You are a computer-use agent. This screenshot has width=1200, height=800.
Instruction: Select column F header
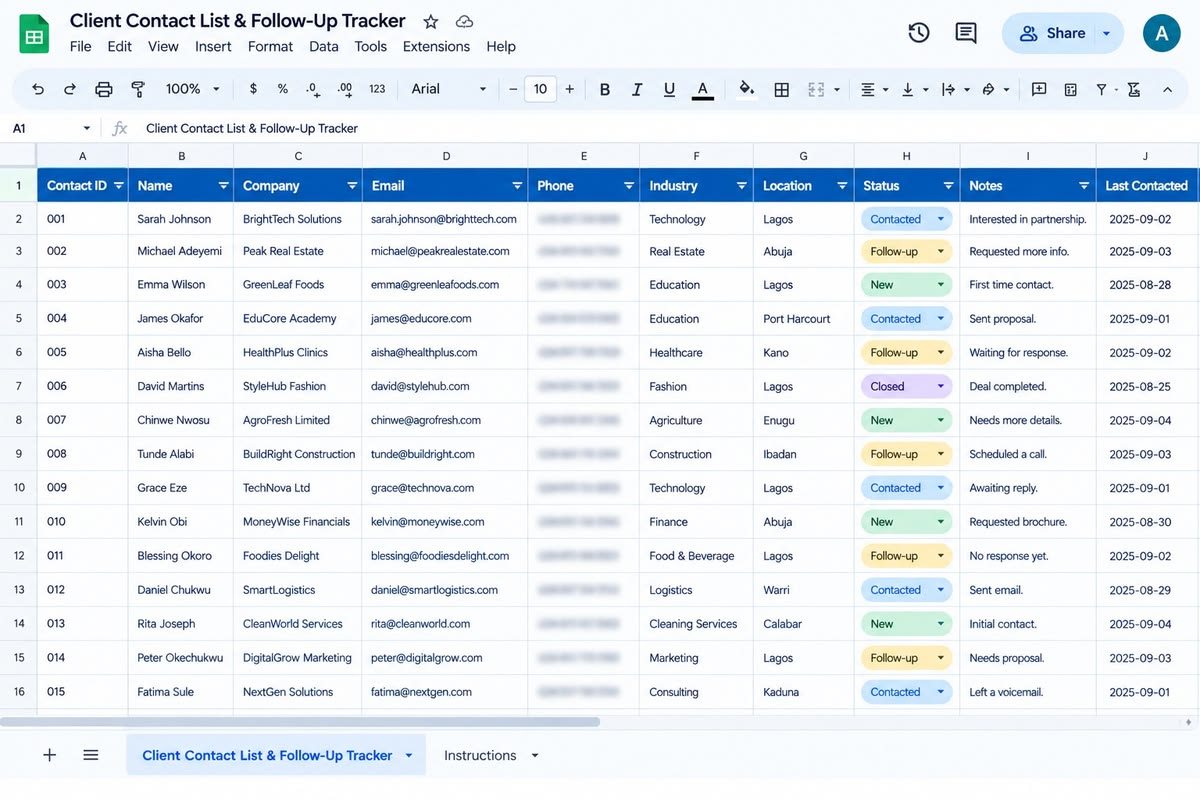tap(696, 156)
